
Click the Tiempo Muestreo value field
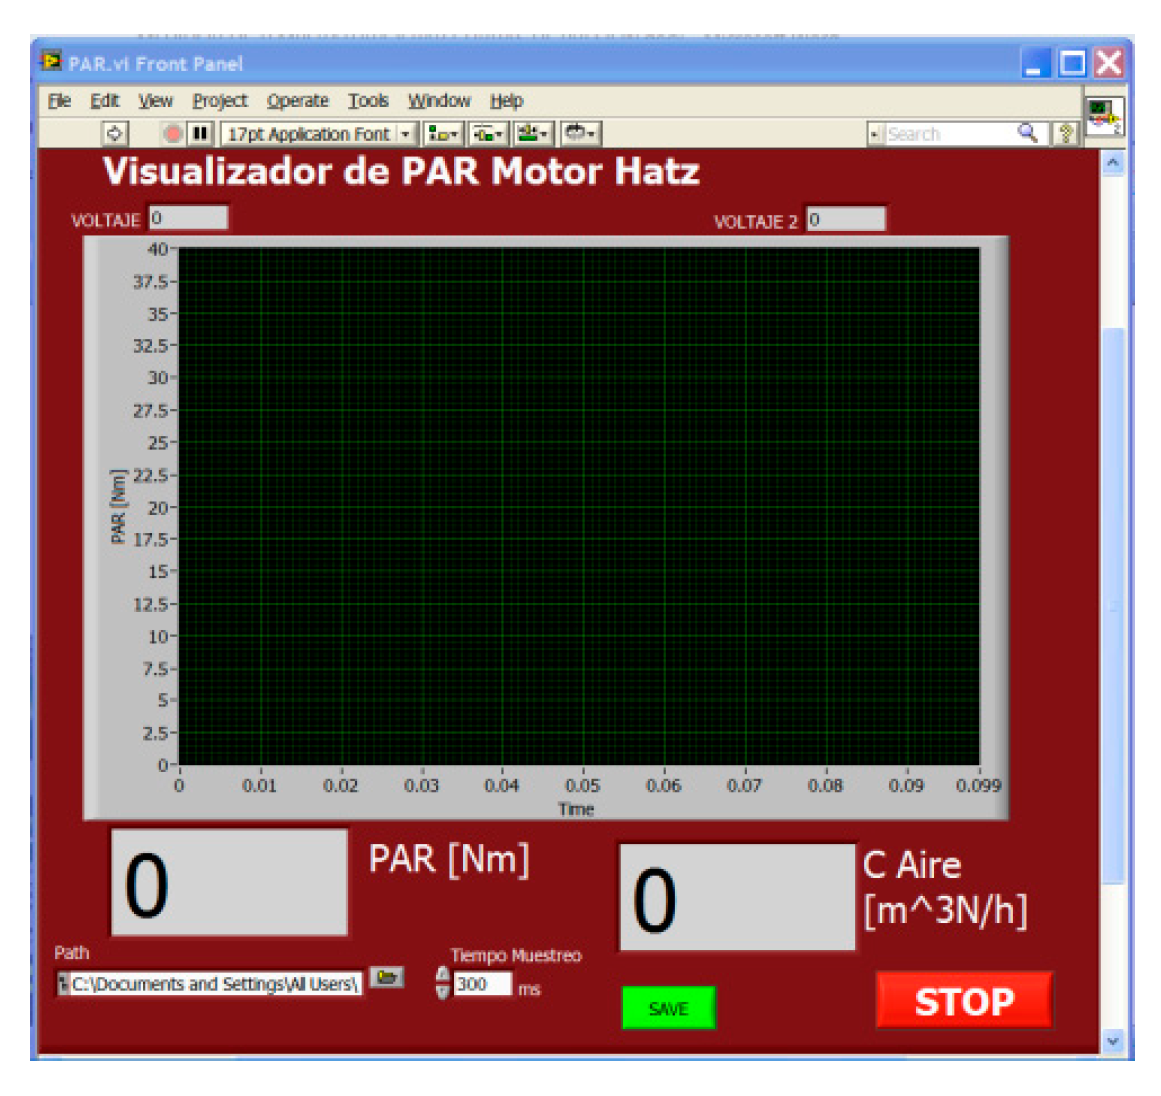coord(481,984)
